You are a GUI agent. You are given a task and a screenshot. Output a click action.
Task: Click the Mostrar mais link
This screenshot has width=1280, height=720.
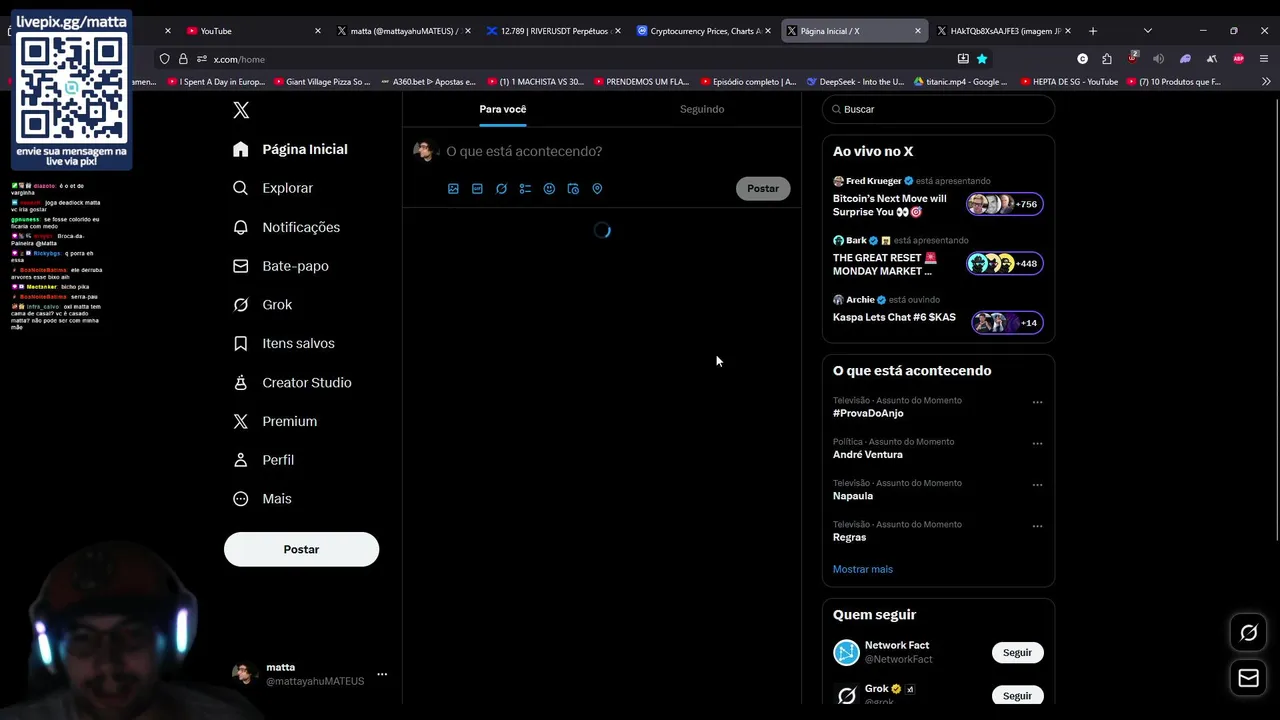pyautogui.click(x=863, y=569)
